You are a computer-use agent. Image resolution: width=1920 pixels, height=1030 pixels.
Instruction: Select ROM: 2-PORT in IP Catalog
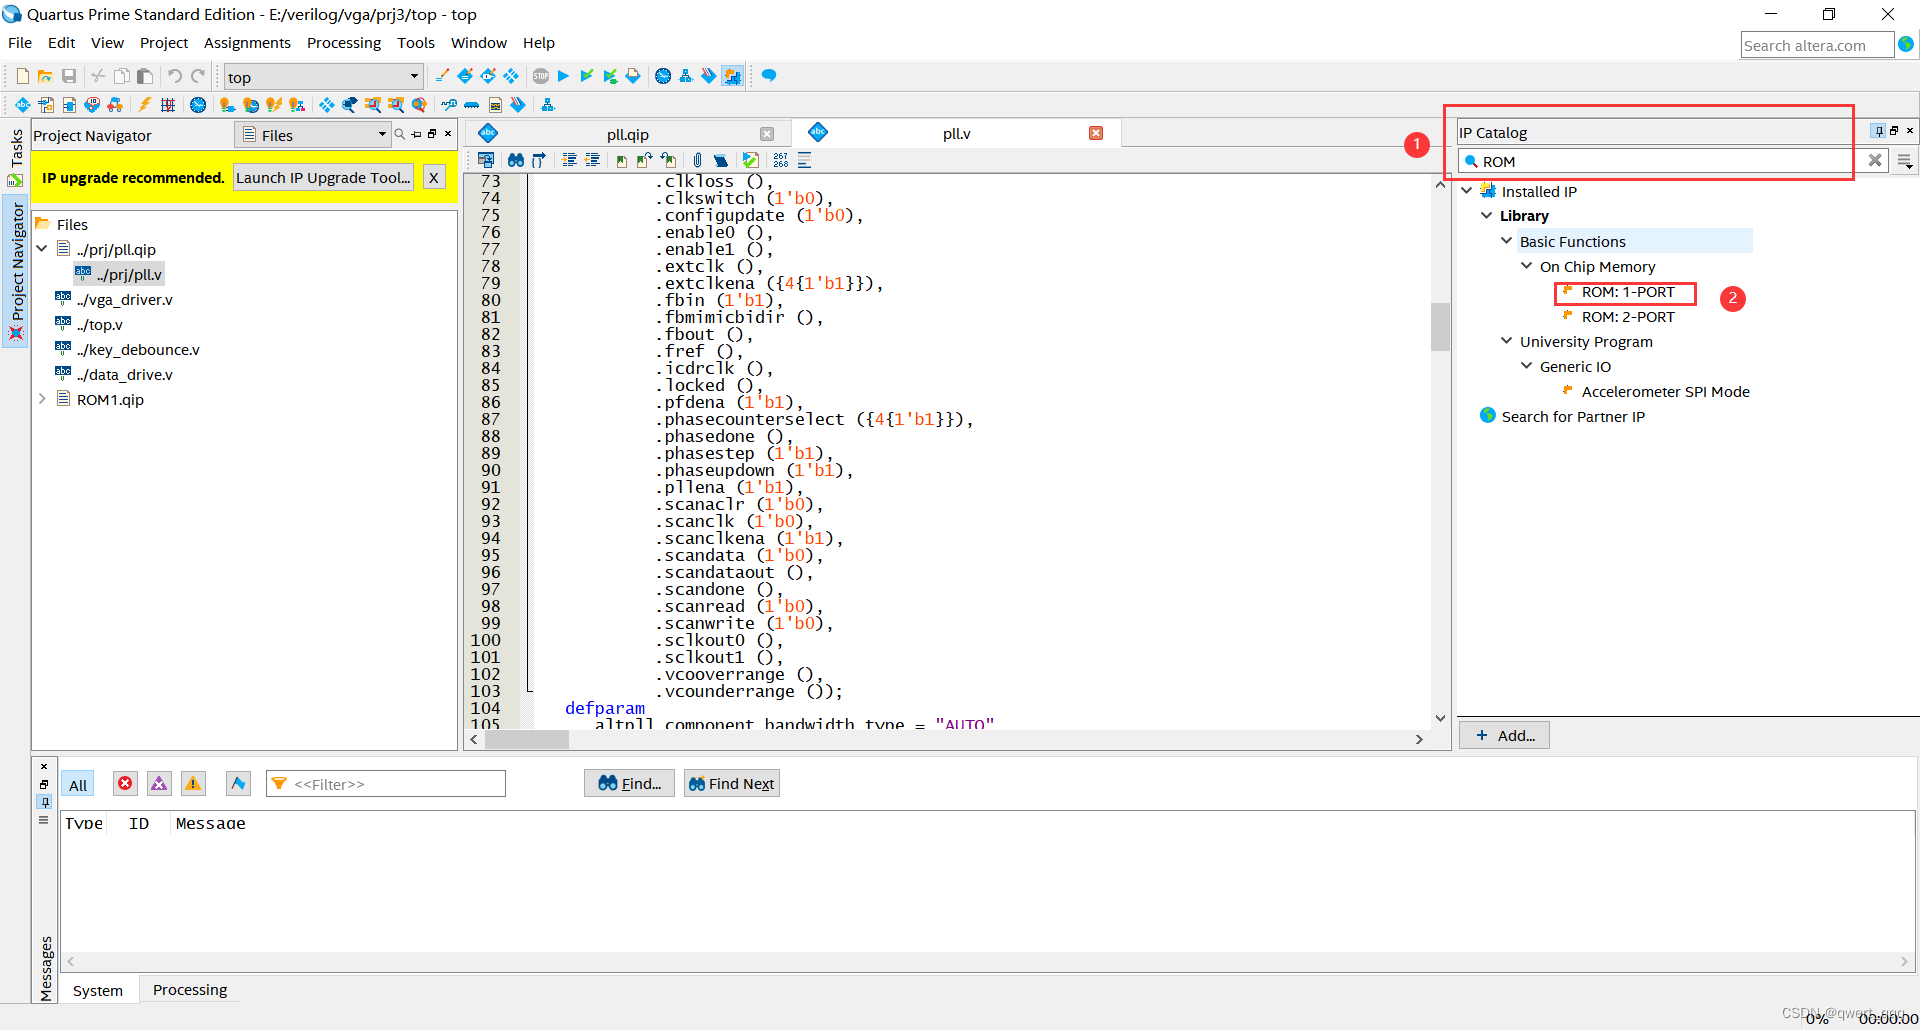(1627, 317)
